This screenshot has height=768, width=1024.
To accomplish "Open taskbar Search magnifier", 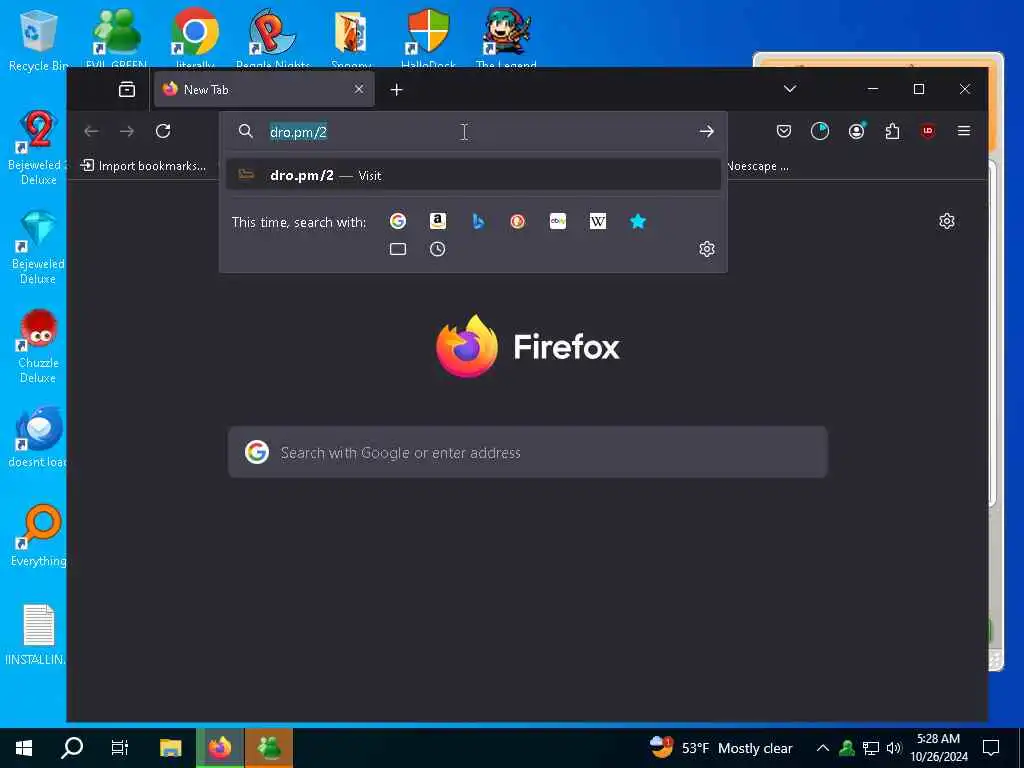I will [x=72, y=748].
